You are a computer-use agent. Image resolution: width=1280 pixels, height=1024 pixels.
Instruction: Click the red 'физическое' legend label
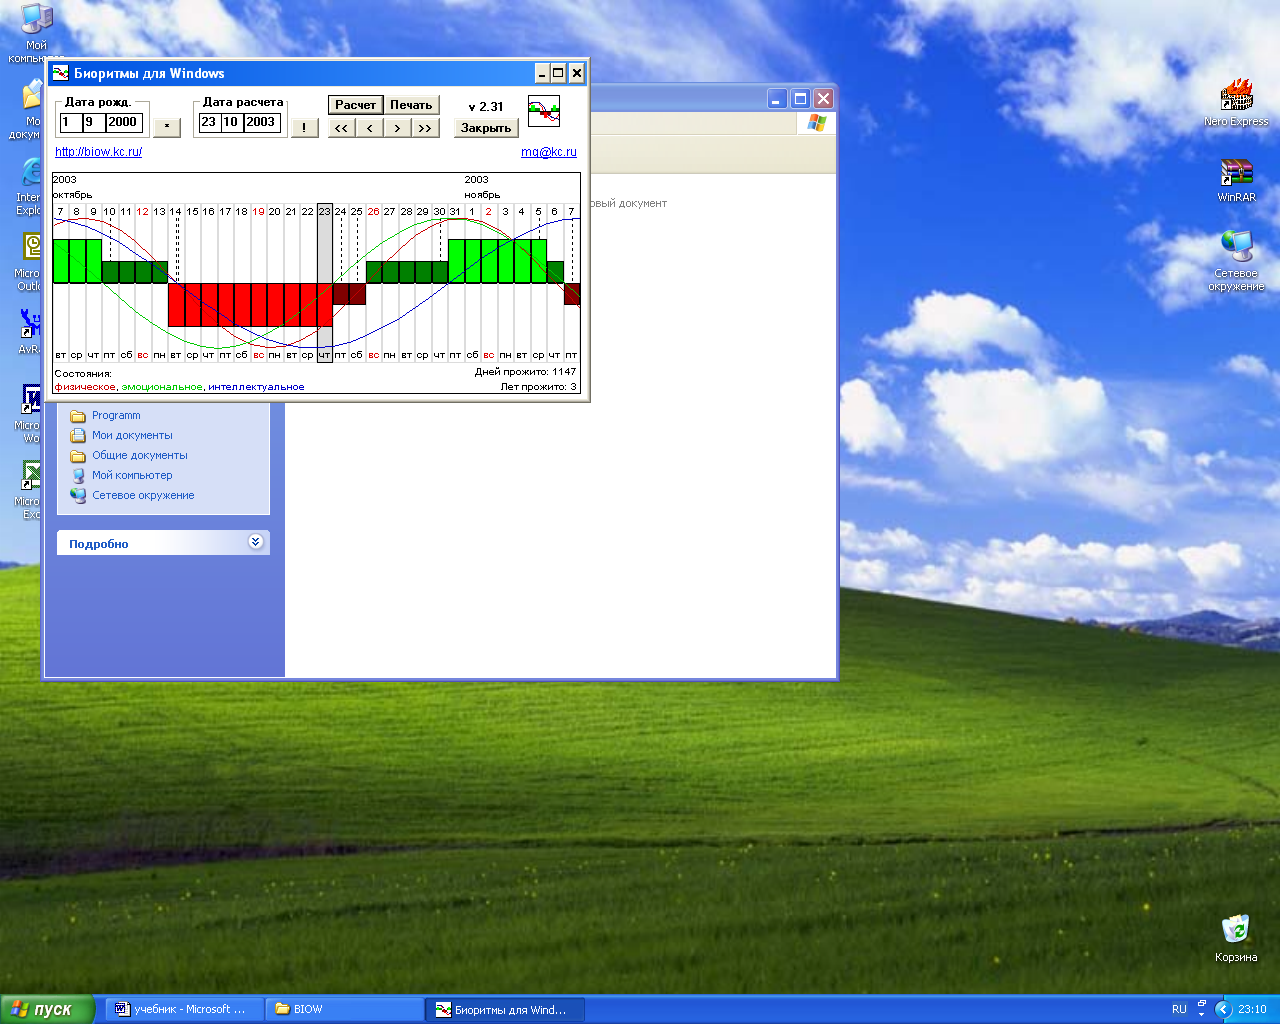click(x=86, y=387)
